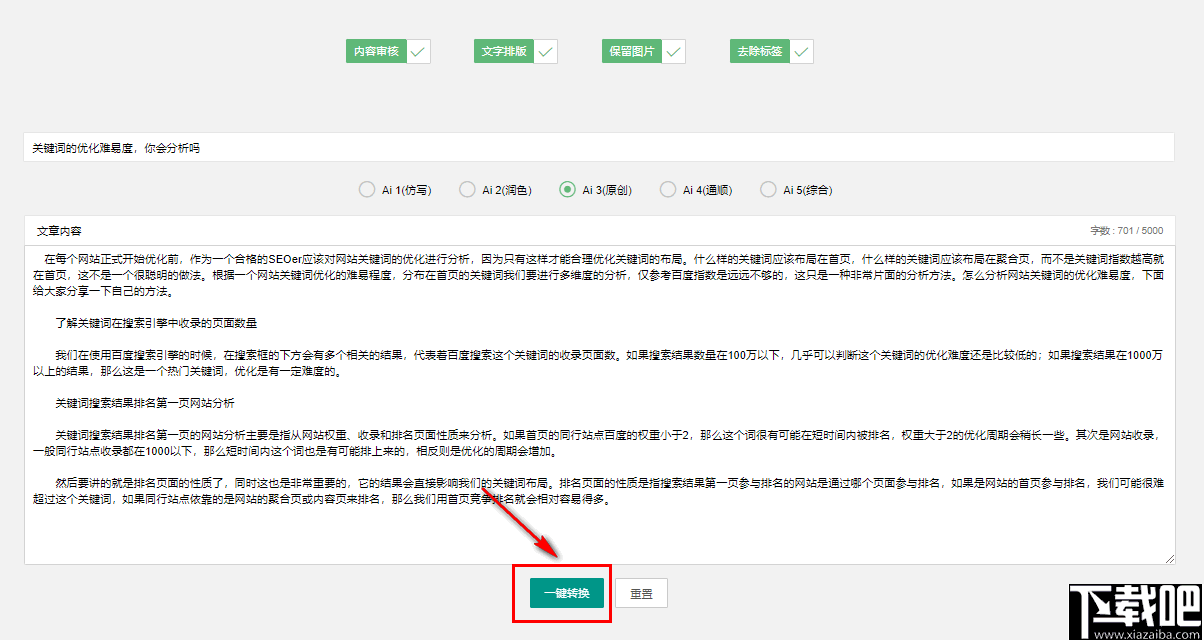Select Ai 1(仿写) radio option
The width and height of the screenshot is (1204, 640).
(x=394, y=189)
